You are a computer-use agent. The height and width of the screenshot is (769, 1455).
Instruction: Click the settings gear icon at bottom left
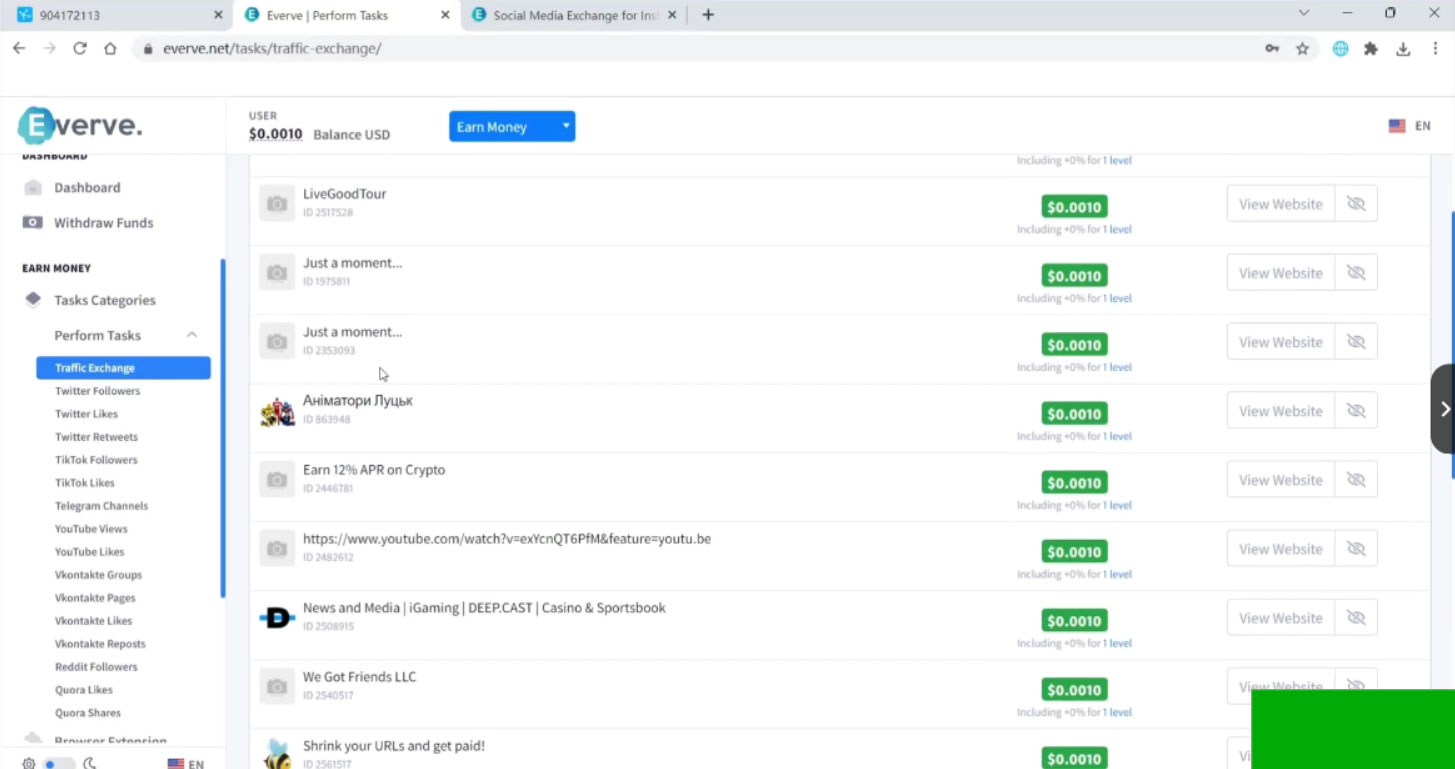tap(29, 763)
